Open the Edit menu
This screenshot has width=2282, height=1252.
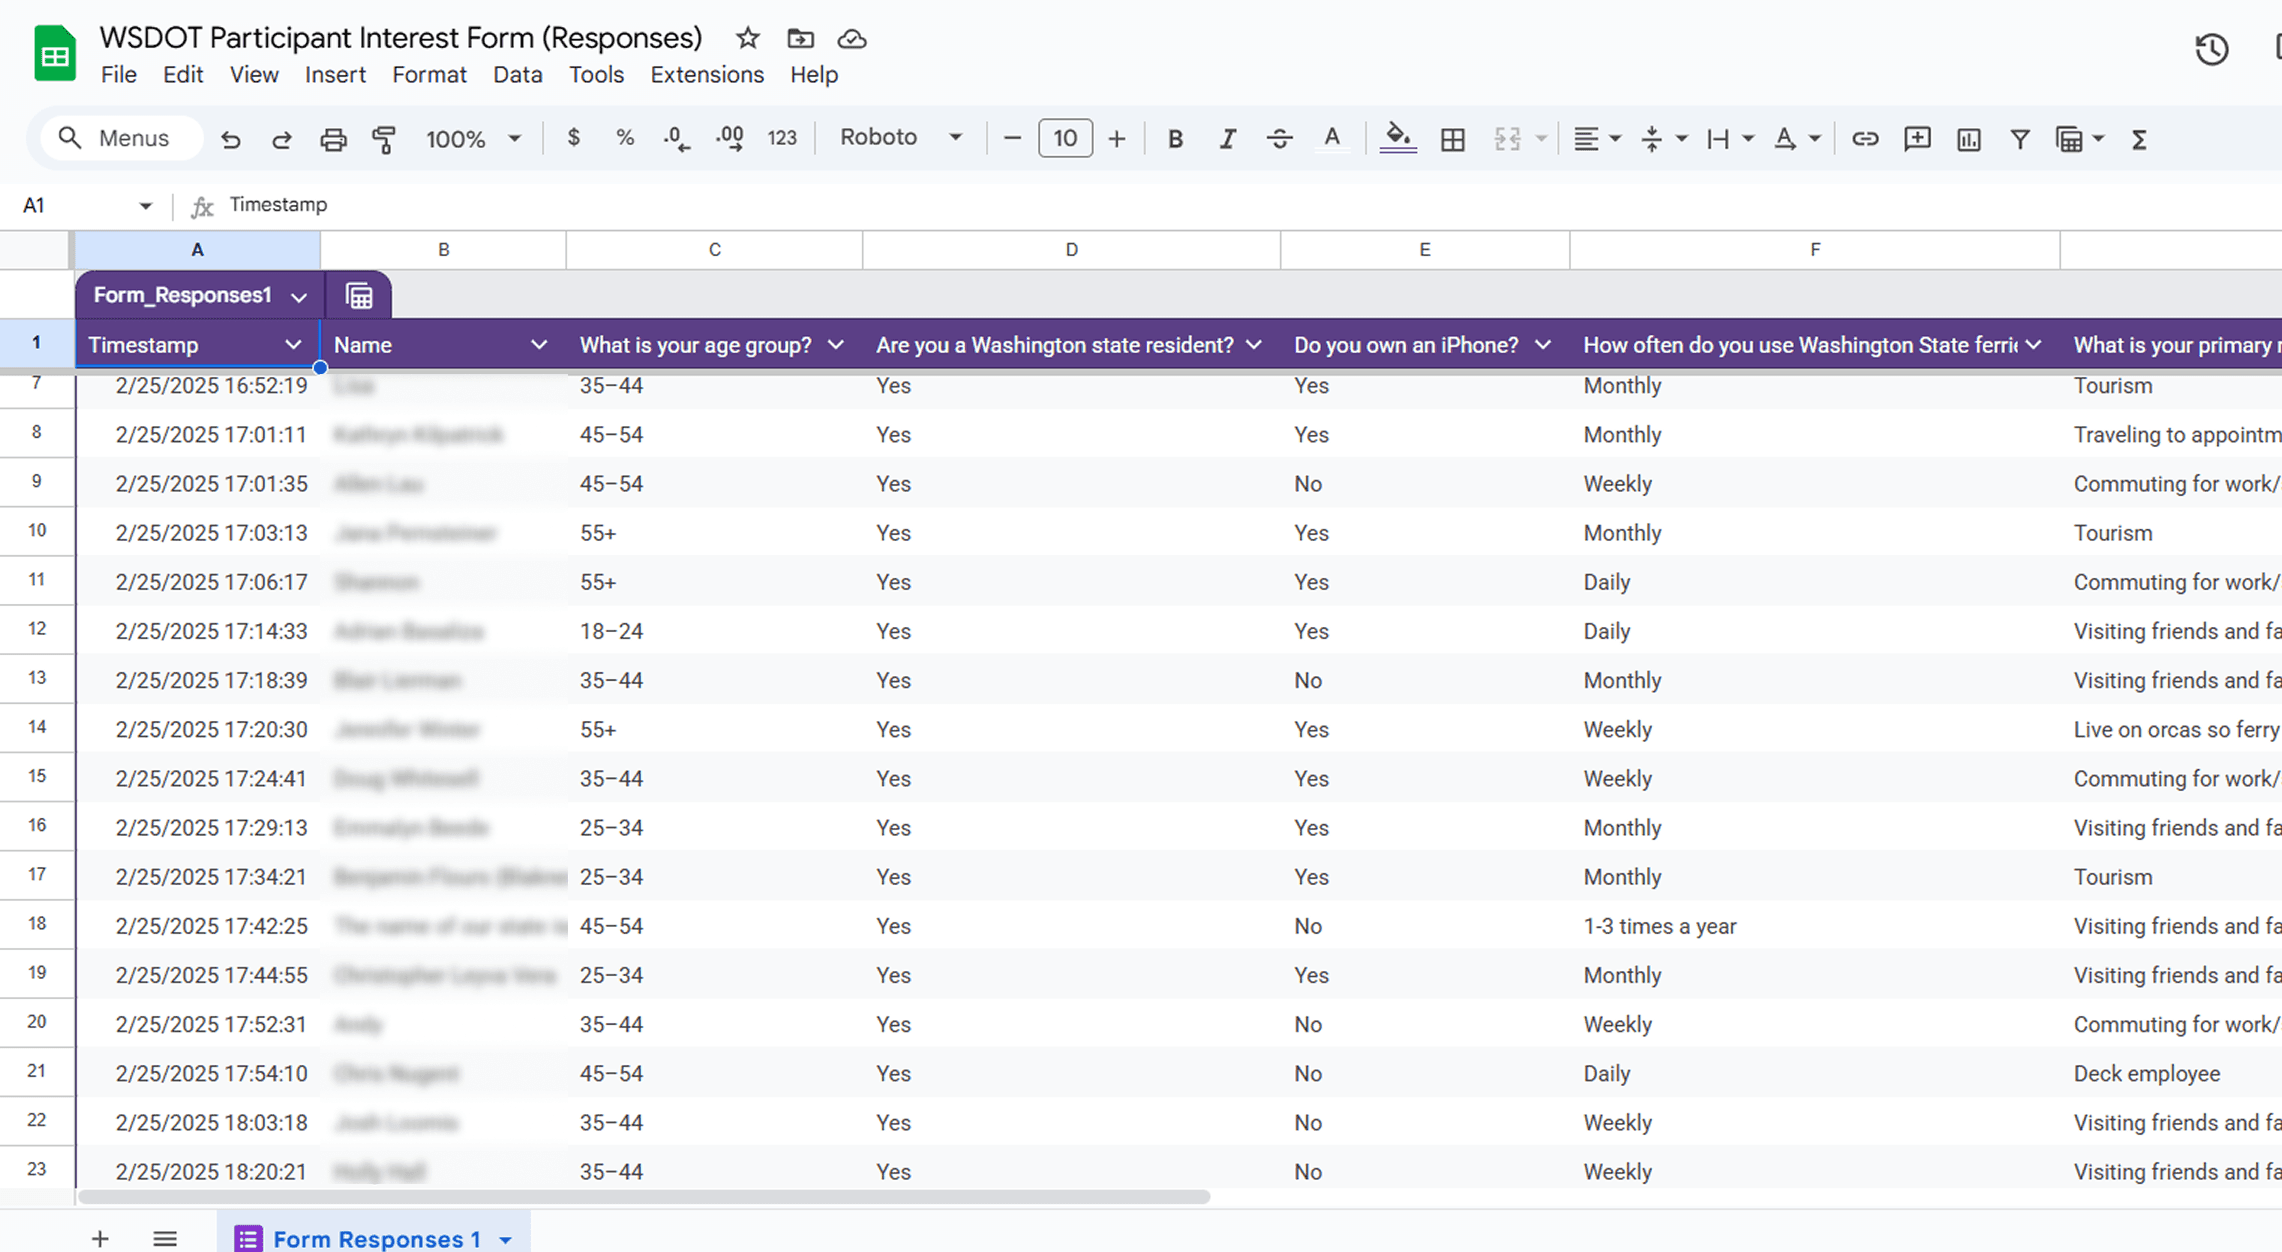tap(183, 75)
